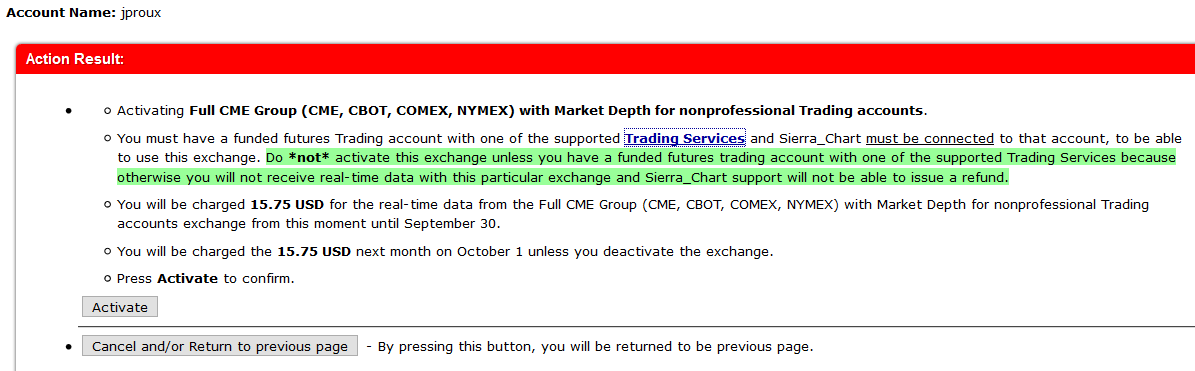Click the bold Activate word in the confirm instruction

[187, 279]
